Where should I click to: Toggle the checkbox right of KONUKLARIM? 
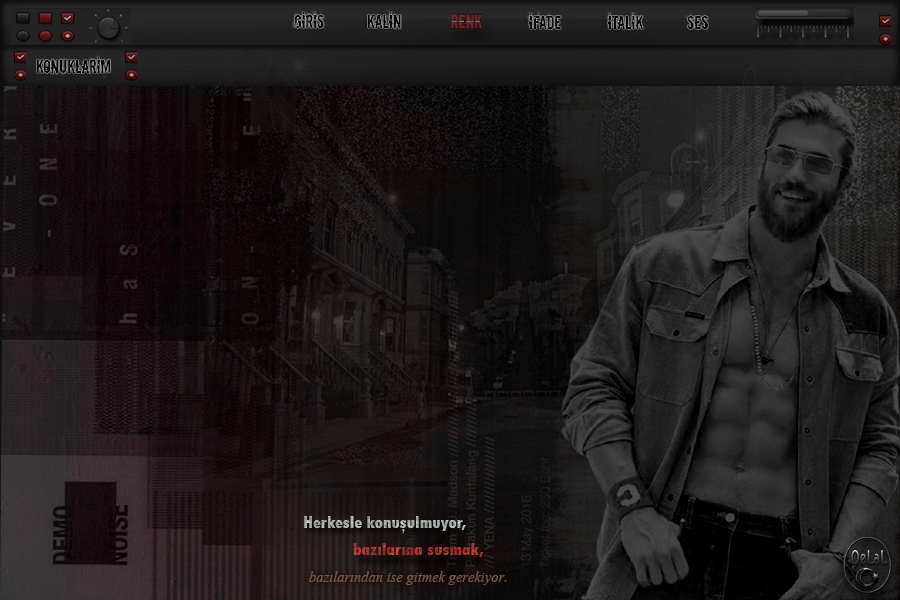[131, 58]
